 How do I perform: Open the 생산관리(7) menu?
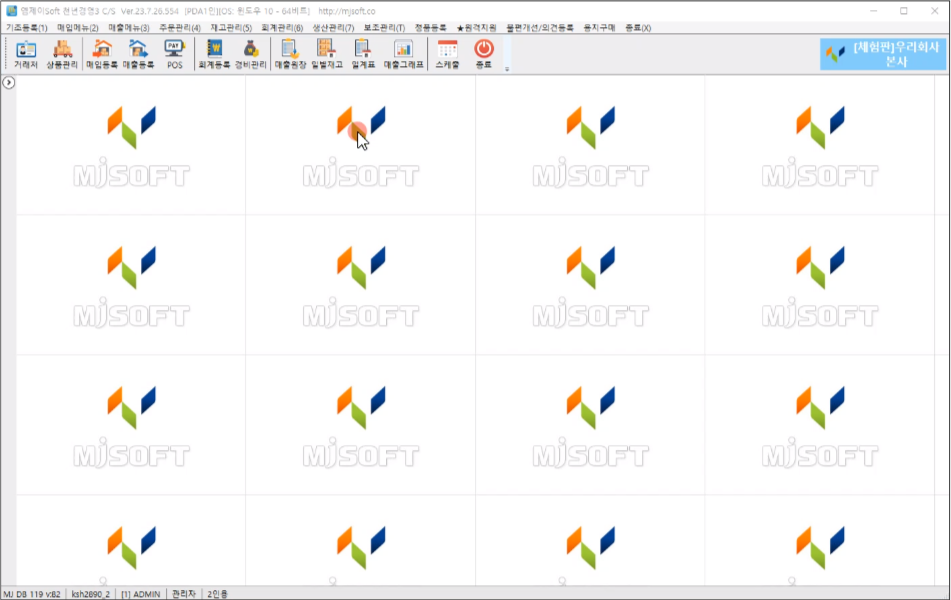point(333,28)
